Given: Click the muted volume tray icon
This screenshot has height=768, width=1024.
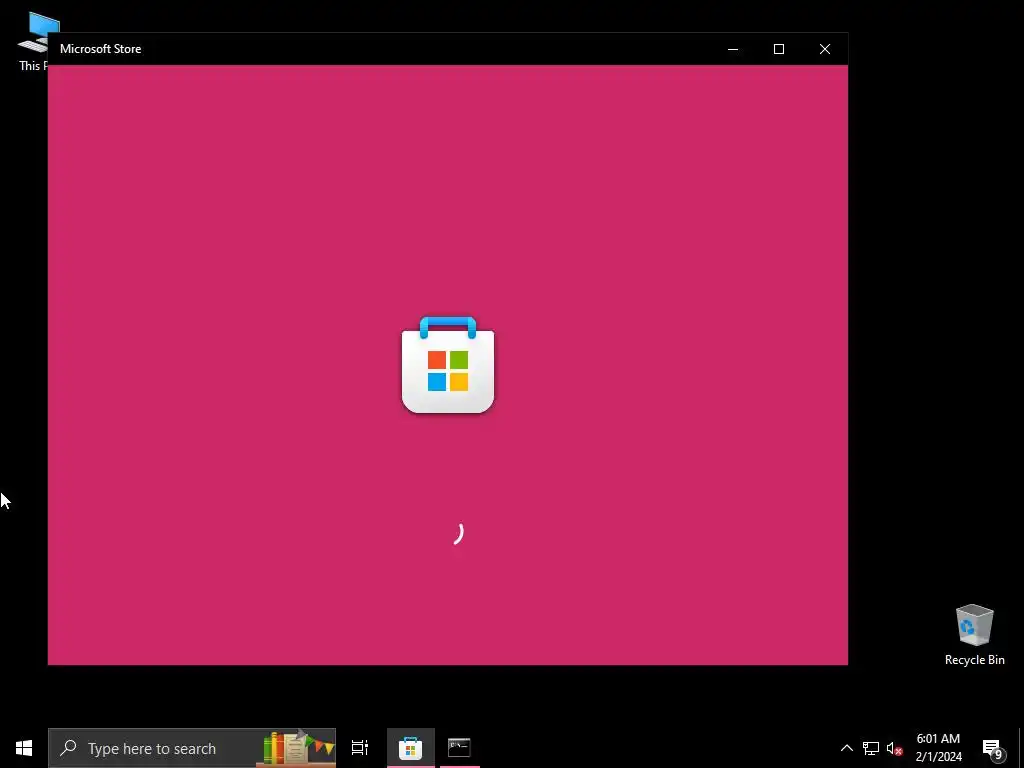Looking at the screenshot, I should (x=894, y=748).
